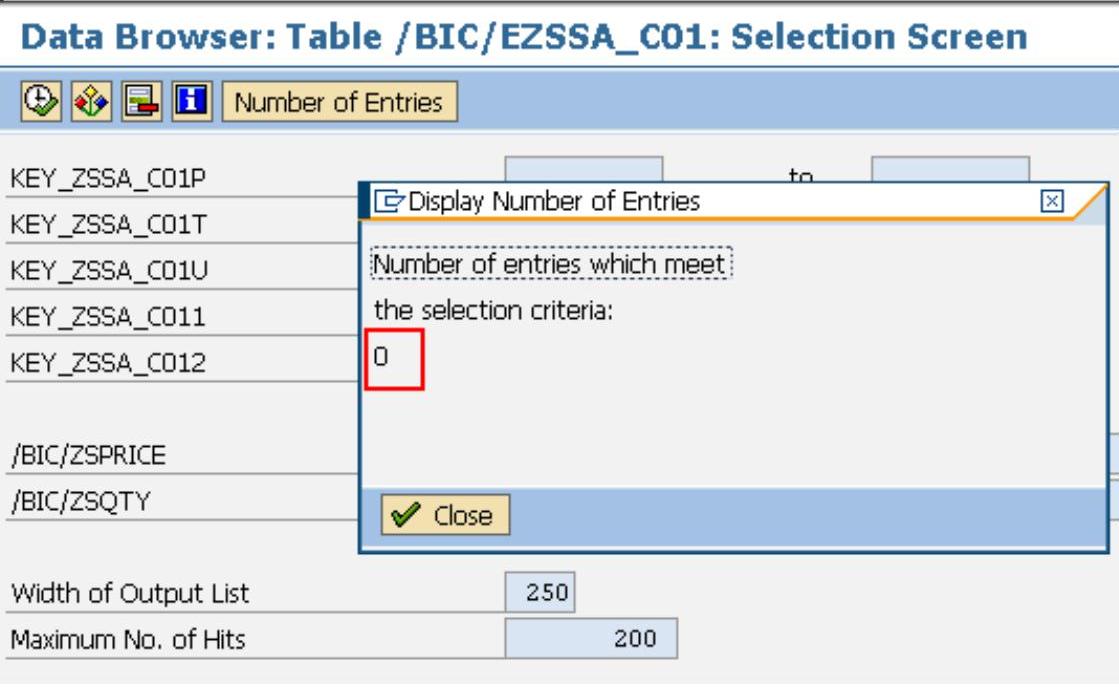The image size is (1119, 687).
Task: Focus the Maximum No. of Hits field
Action: [x=591, y=638]
